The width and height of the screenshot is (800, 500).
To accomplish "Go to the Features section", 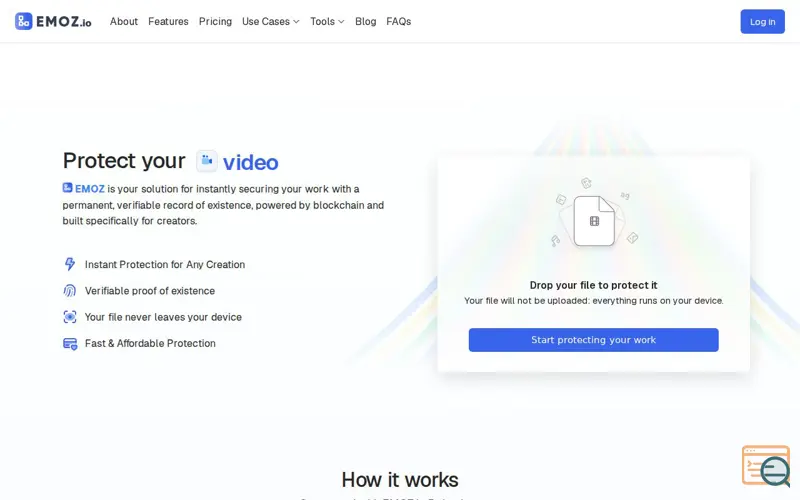I will tap(168, 21).
